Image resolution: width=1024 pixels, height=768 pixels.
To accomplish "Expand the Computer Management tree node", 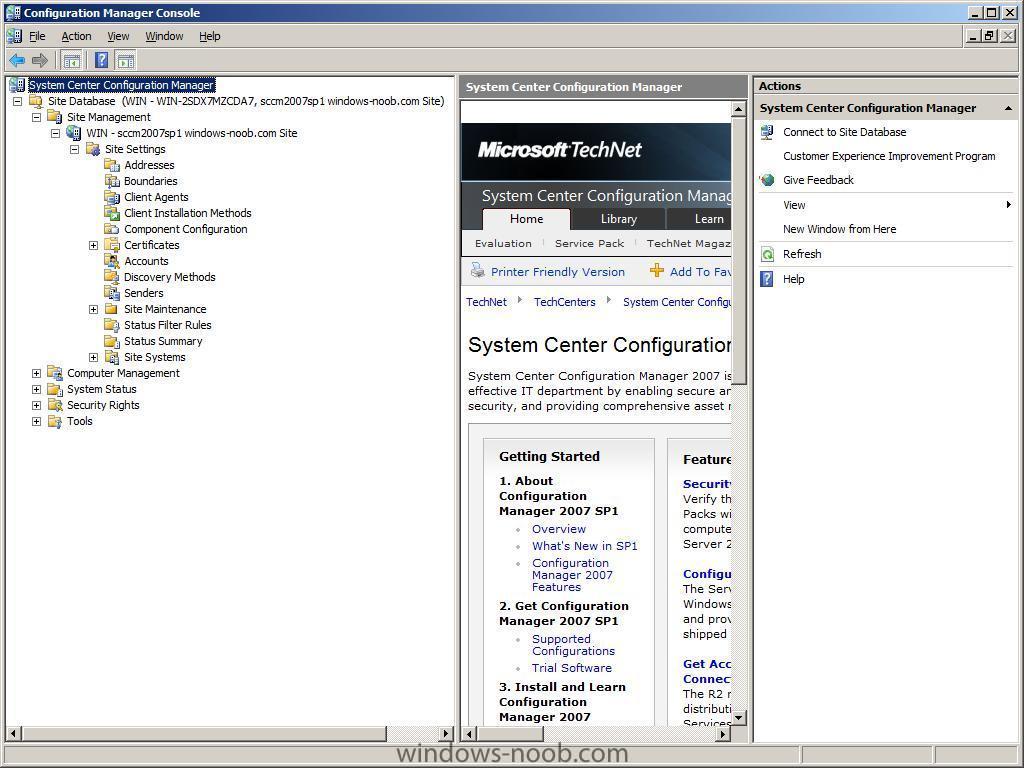I will (x=37, y=374).
